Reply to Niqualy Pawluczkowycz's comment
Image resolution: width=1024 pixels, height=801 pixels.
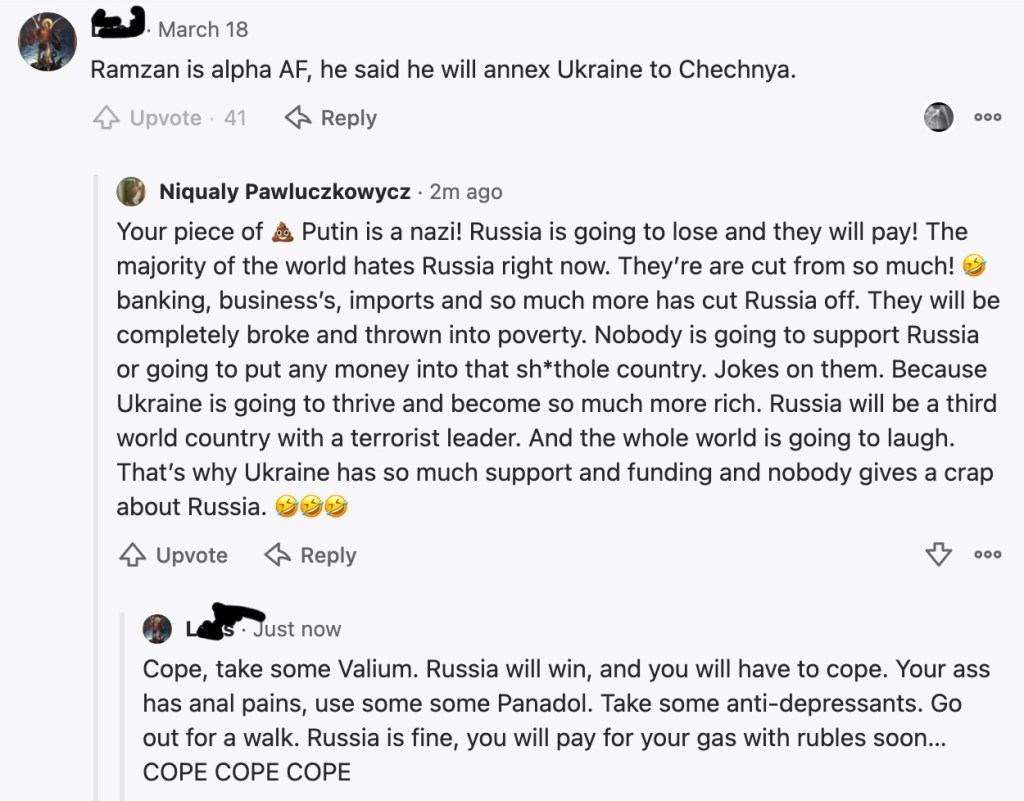pyautogui.click(x=311, y=555)
